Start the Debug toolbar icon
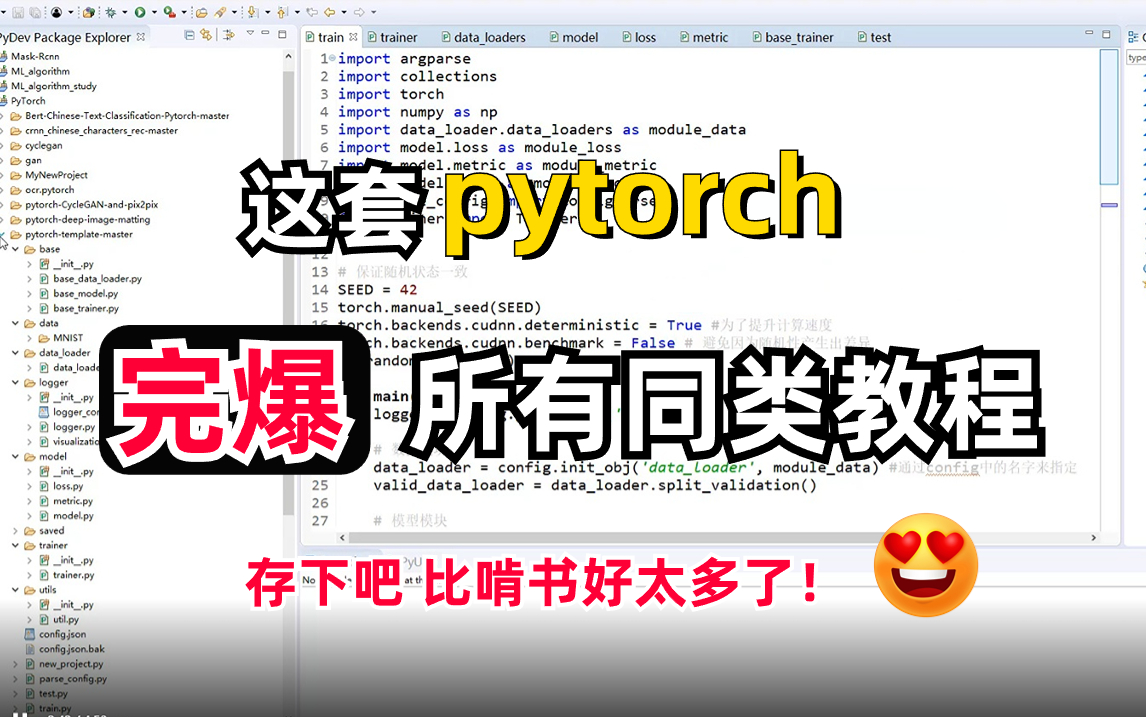This screenshot has width=1146, height=717. 110,12
